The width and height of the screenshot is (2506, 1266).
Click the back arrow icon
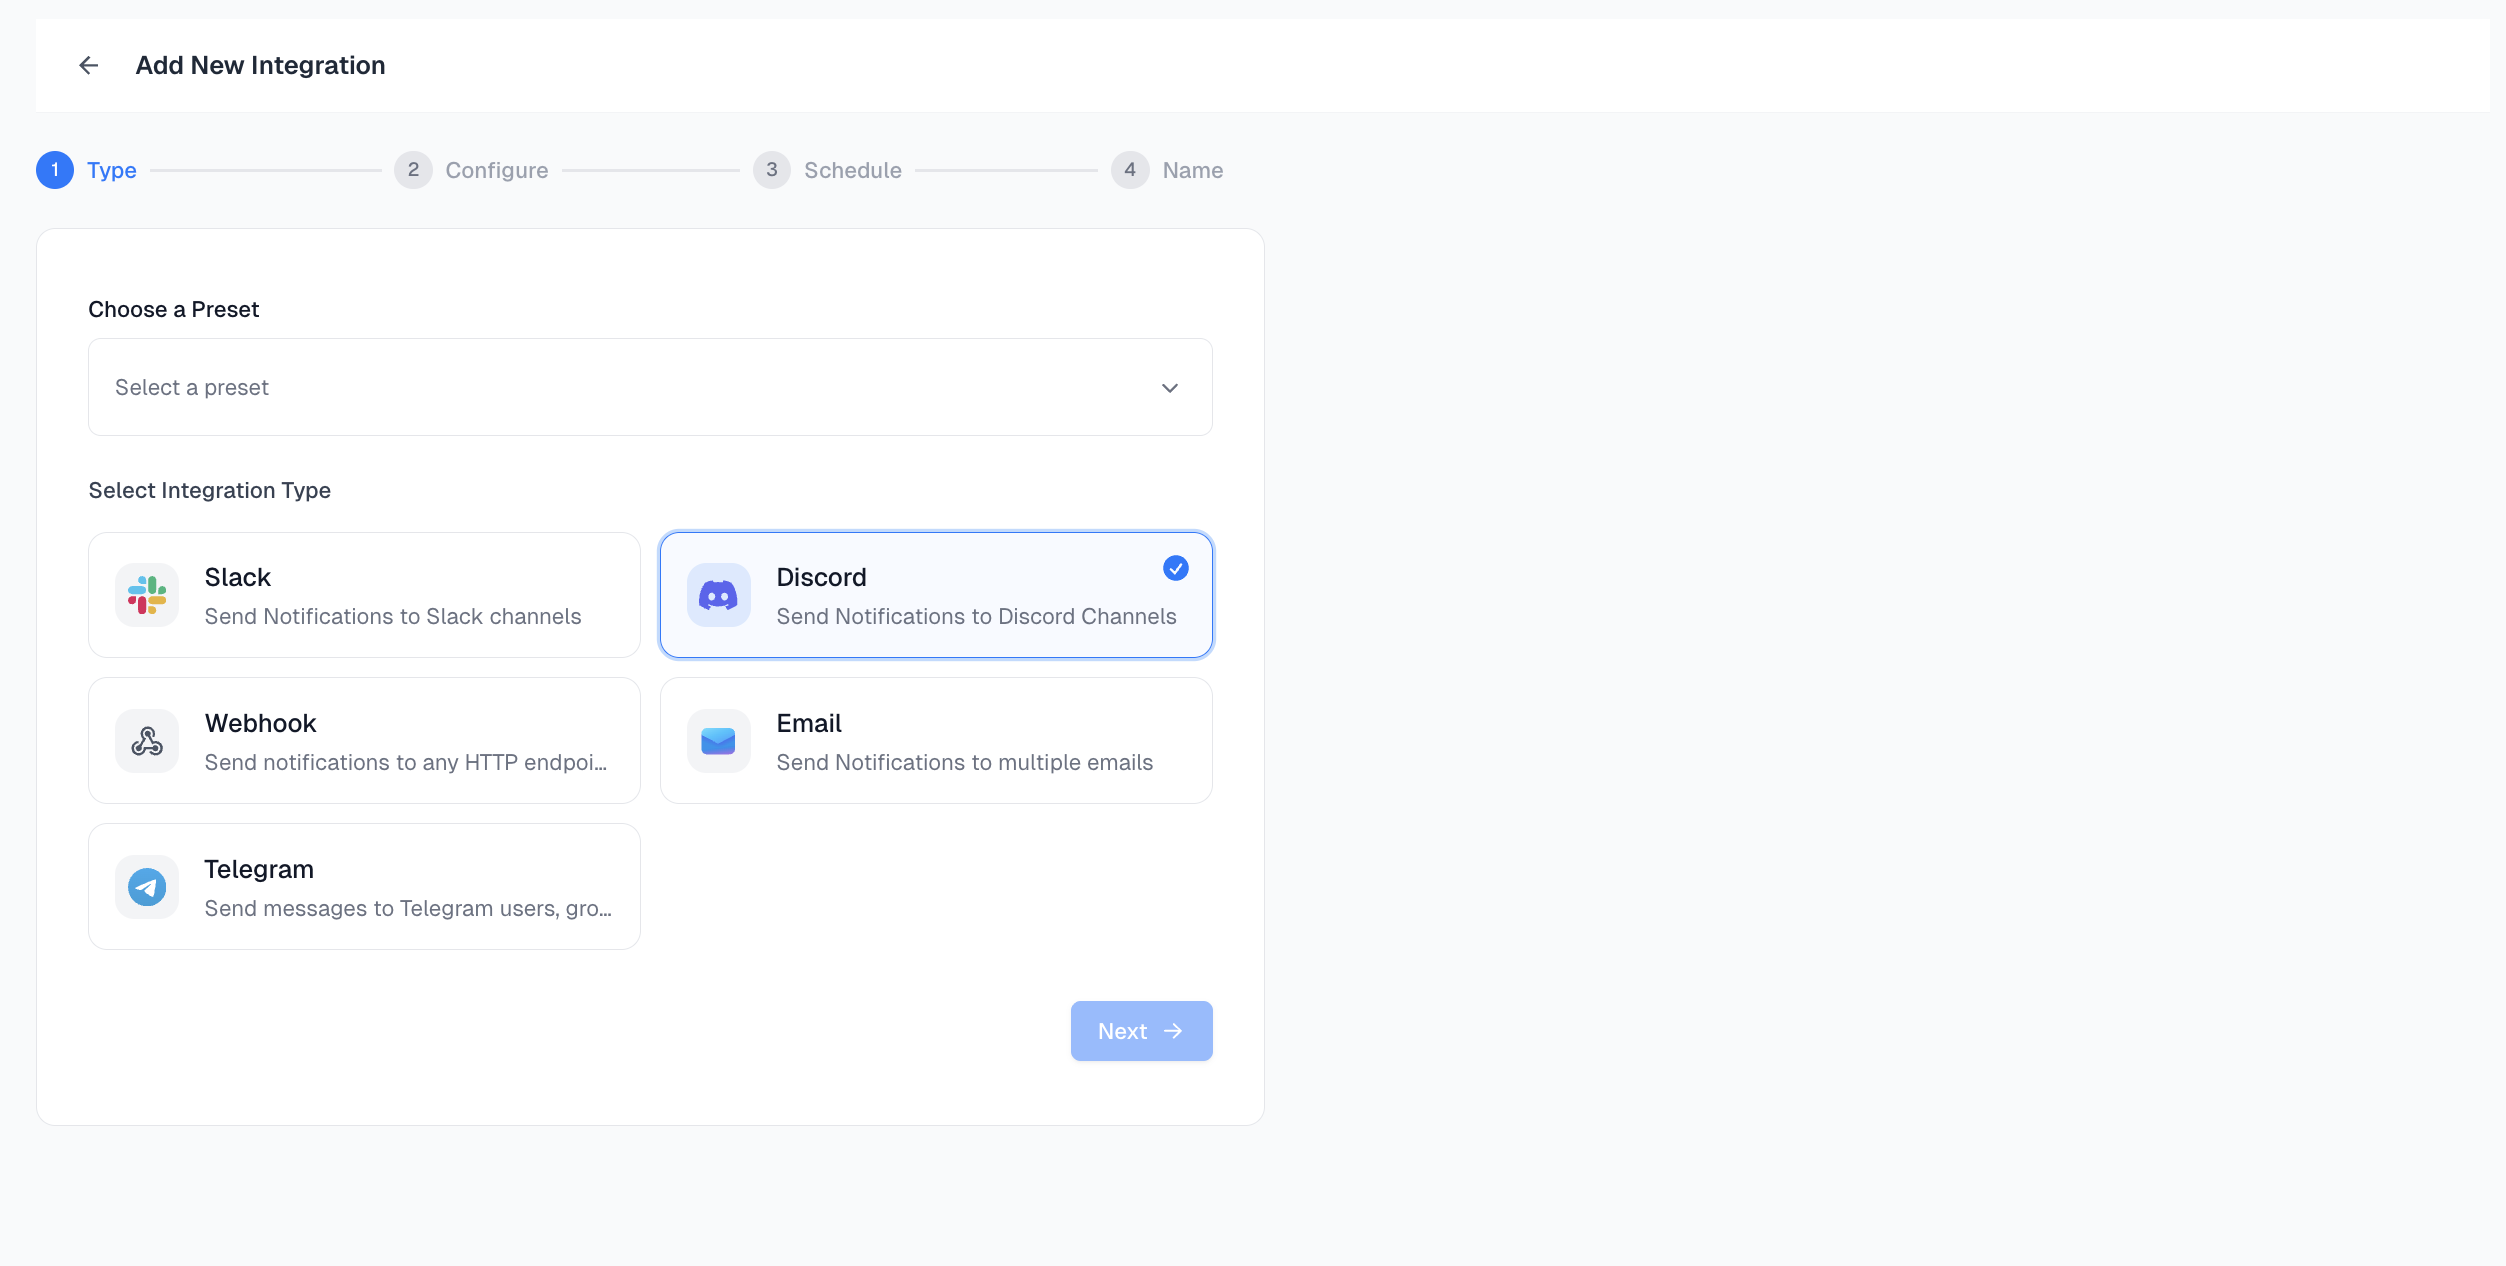coord(88,65)
